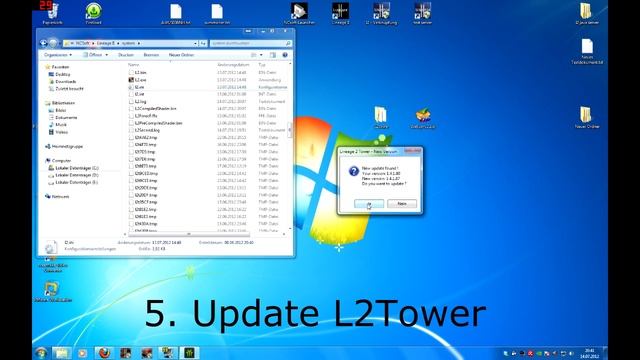The image size is (640, 360).
Task: Click the question mark icon in the update dialog
Action: click(353, 171)
